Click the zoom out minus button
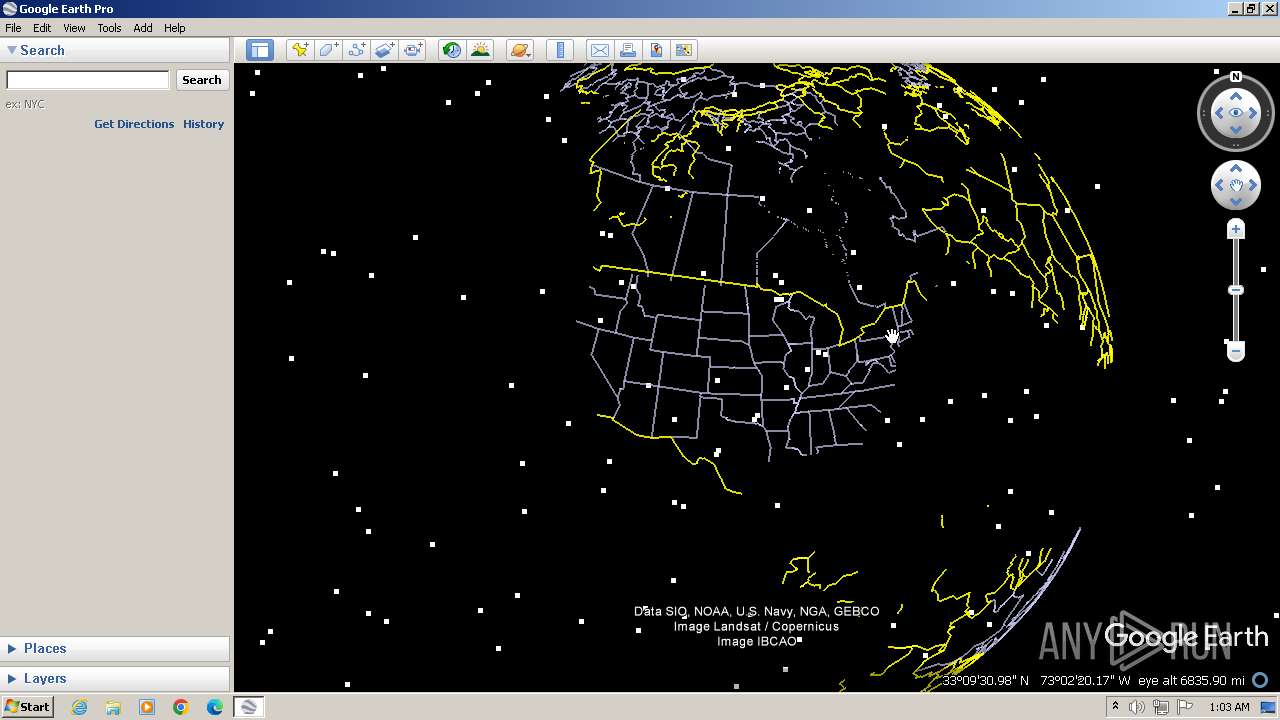 point(1236,351)
